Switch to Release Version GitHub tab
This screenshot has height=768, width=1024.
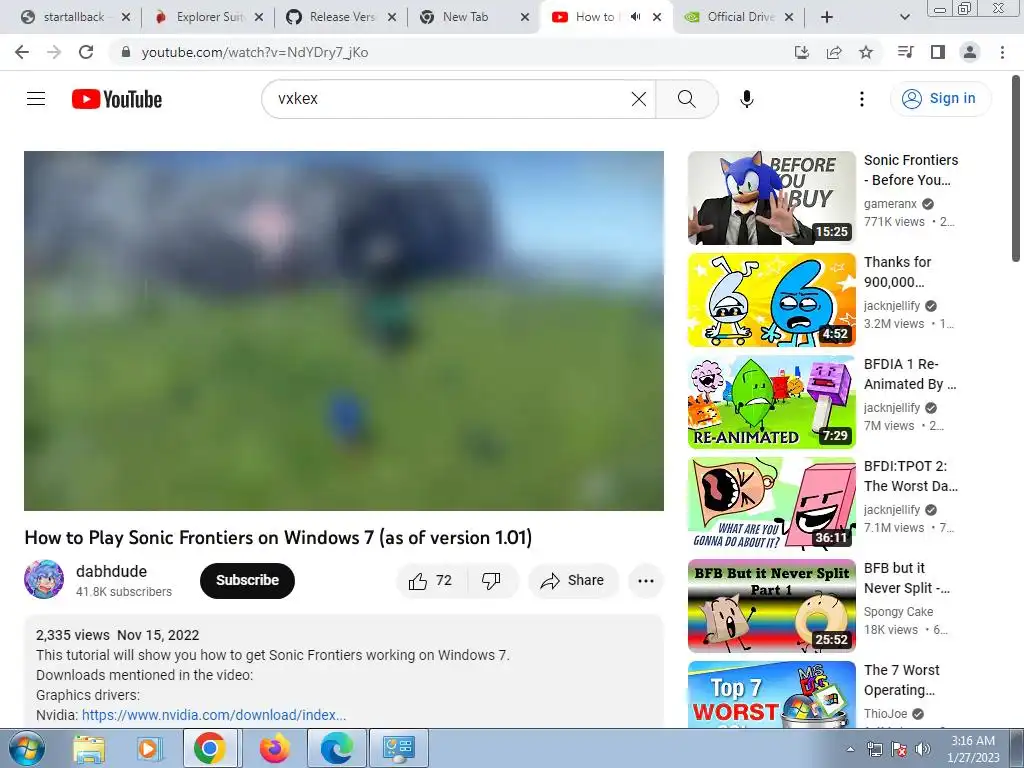(x=340, y=17)
